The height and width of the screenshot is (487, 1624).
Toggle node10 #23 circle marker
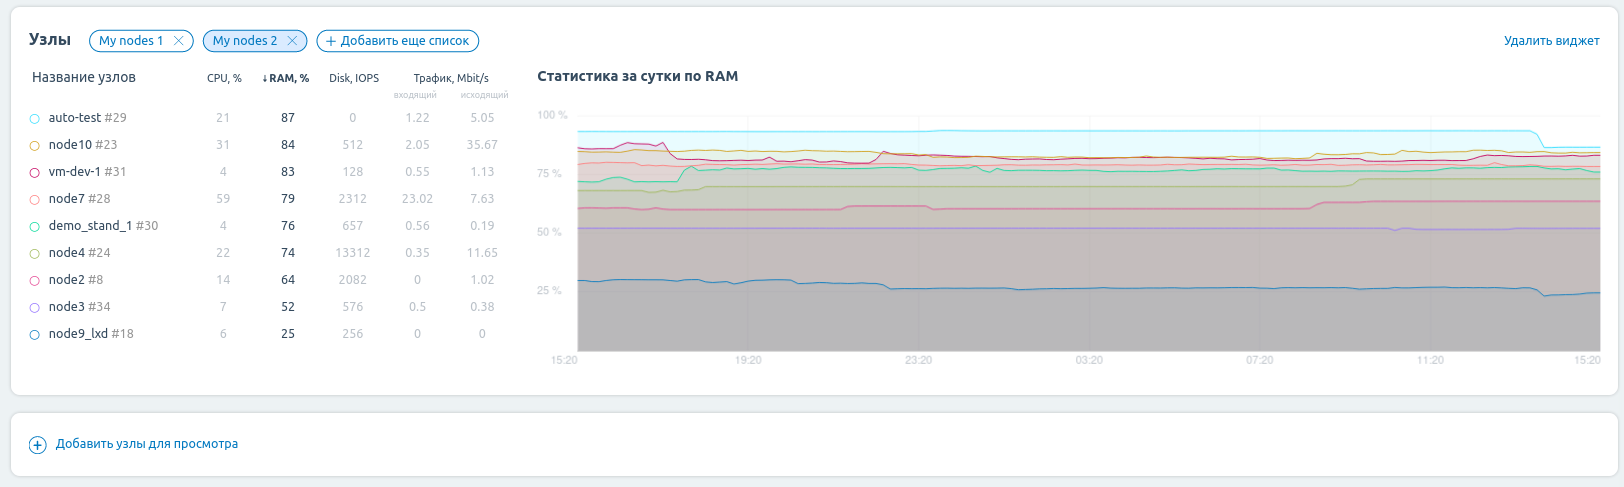pyautogui.click(x=34, y=146)
